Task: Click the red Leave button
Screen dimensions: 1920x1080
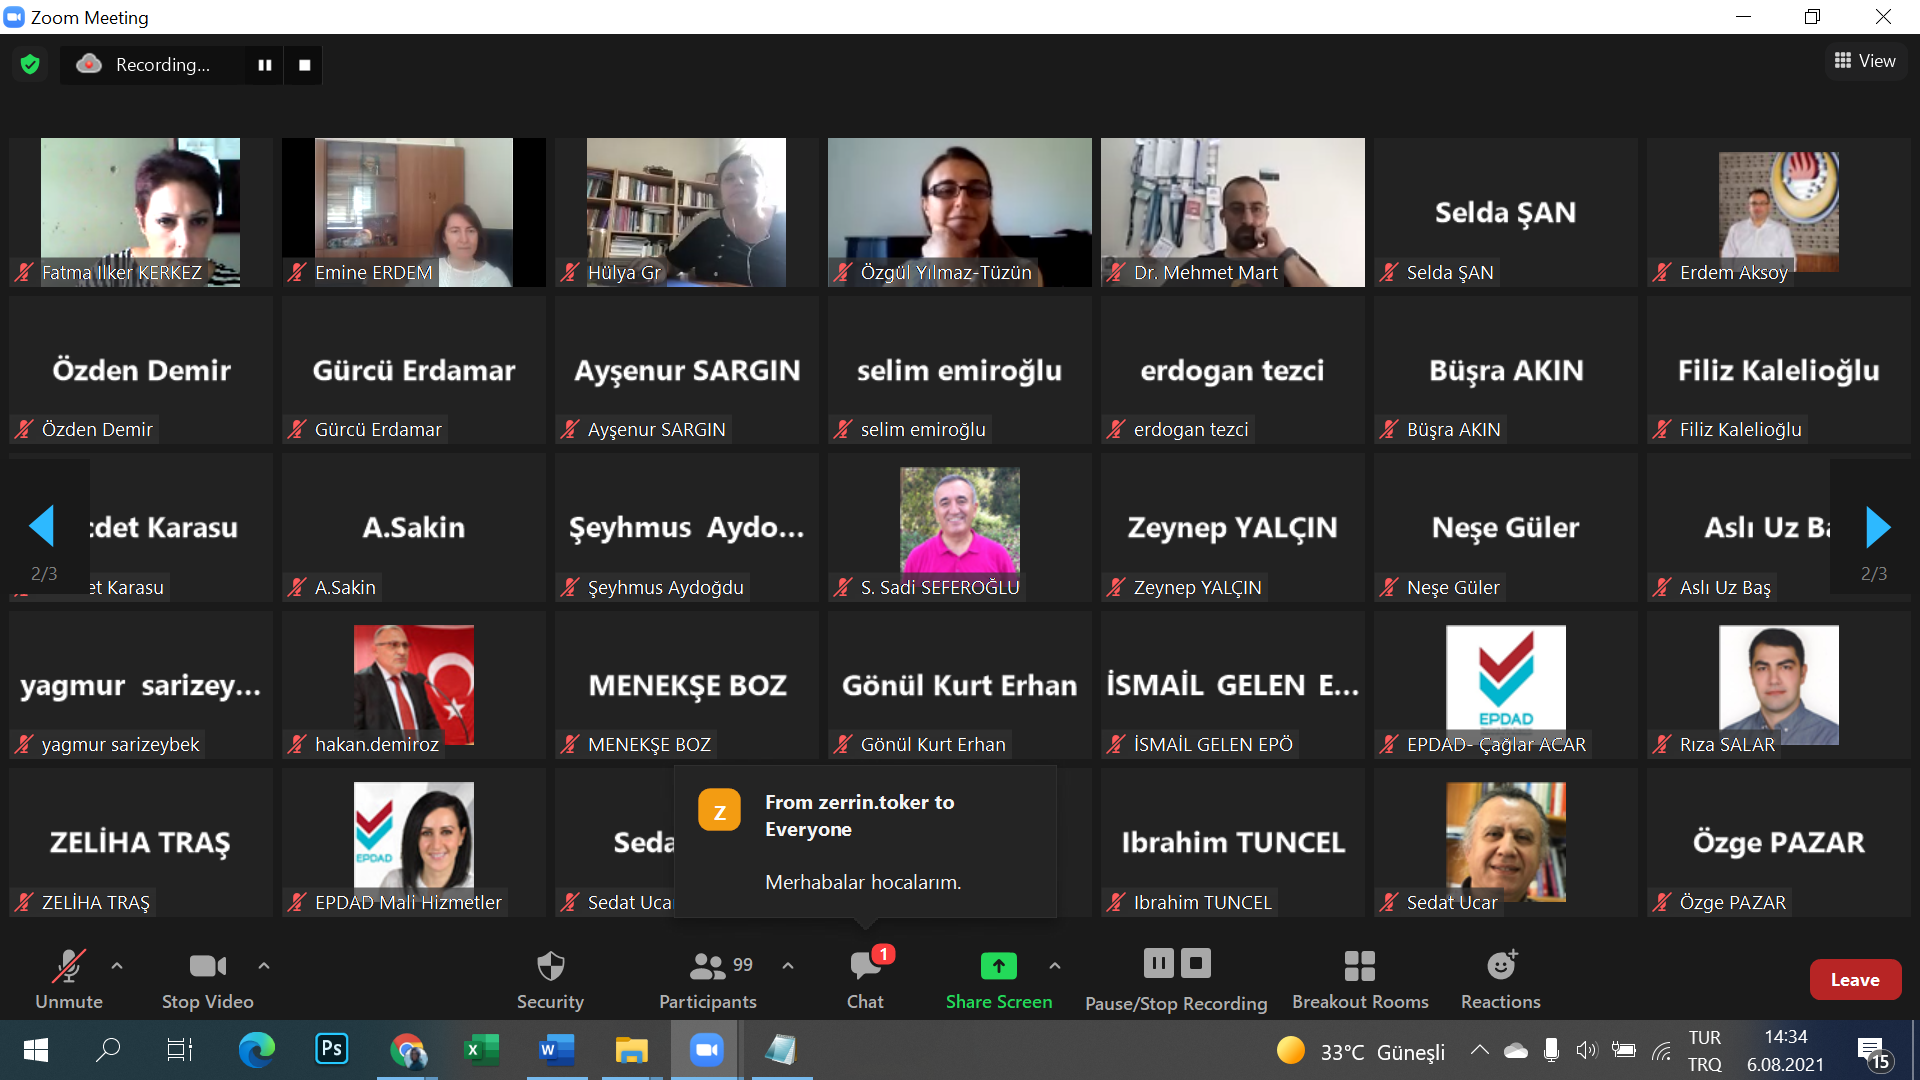Action: [x=1855, y=980]
